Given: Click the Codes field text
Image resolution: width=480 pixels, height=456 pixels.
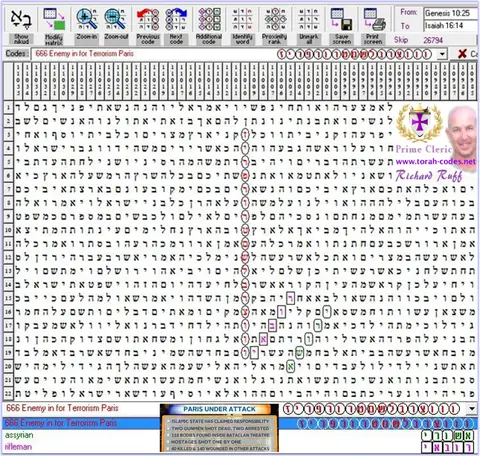Looking at the screenshot, I should coord(85,54).
